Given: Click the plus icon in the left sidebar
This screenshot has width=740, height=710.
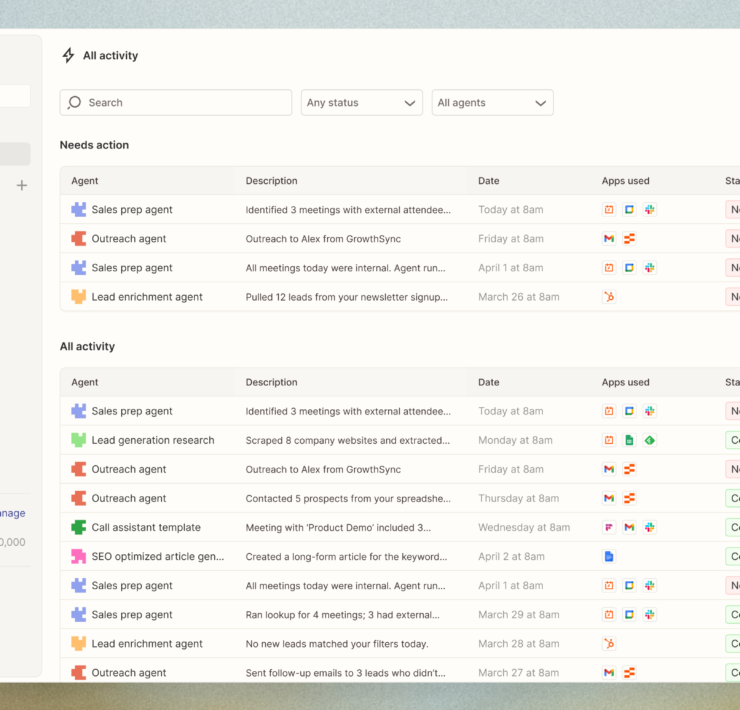Looking at the screenshot, I should click(x=22, y=185).
